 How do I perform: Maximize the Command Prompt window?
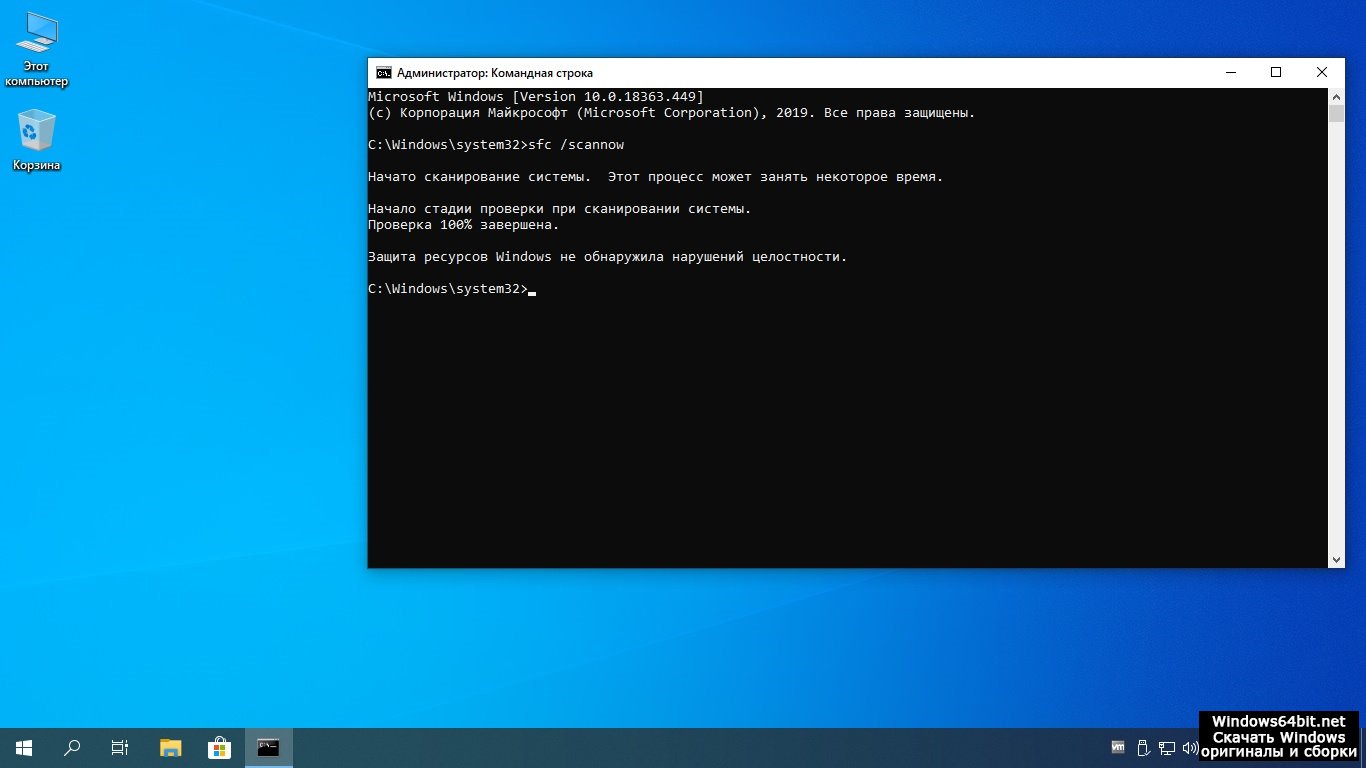pyautogui.click(x=1276, y=73)
